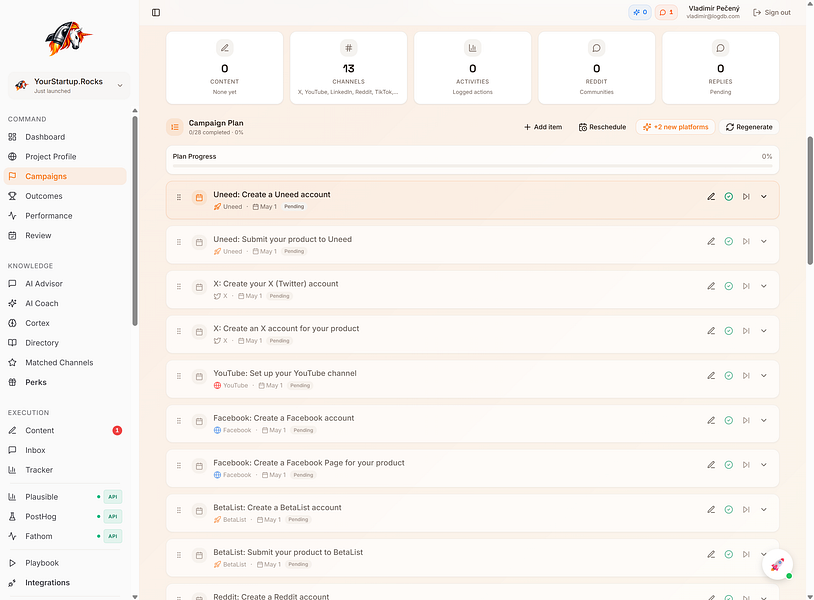Click the Sign out link
Screen dimensions: 814x600
[772, 12]
